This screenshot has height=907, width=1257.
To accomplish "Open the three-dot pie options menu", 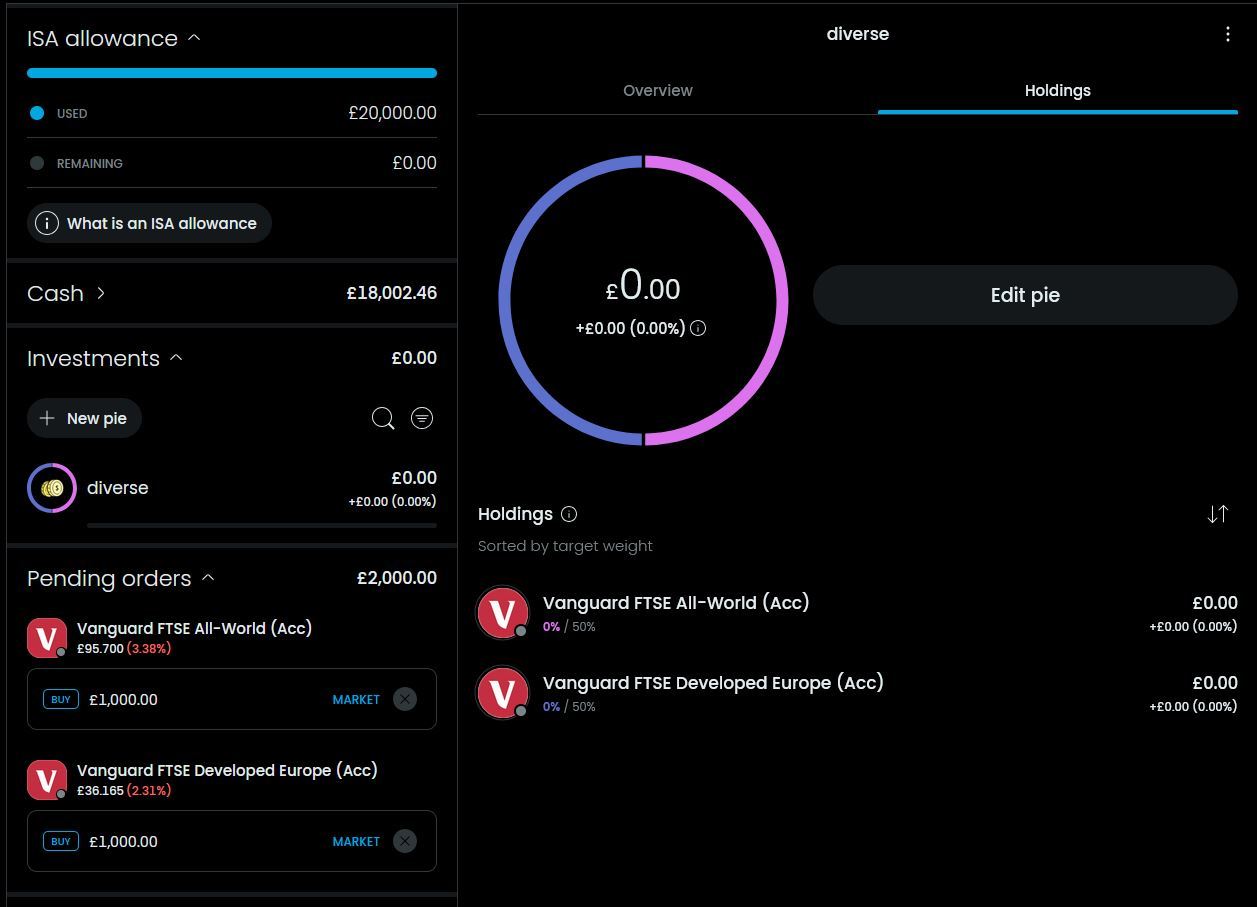I will pos(1227,34).
